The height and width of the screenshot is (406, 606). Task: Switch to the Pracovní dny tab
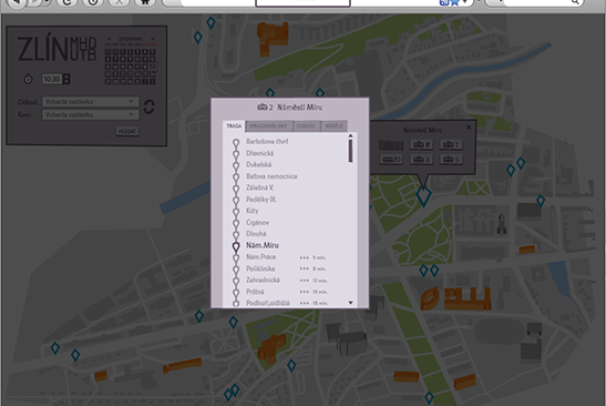coord(269,126)
